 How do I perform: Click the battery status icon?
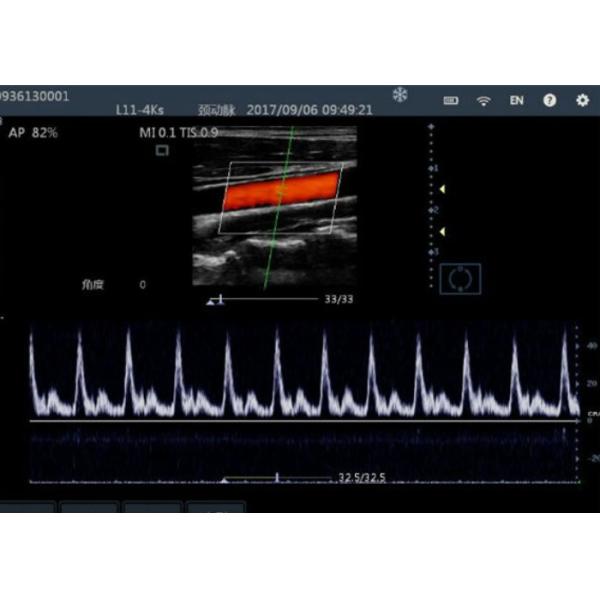point(451,101)
